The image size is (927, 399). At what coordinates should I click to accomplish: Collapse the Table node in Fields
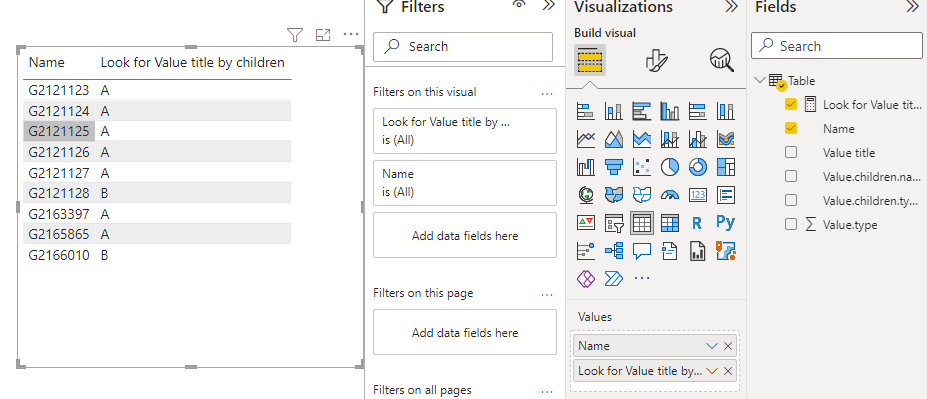(760, 80)
